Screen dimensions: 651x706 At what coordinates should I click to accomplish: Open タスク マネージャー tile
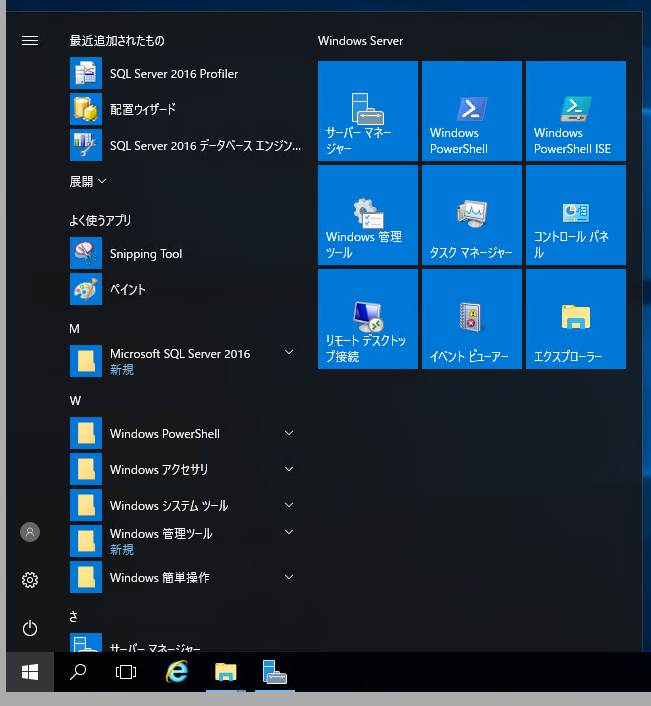pos(472,215)
